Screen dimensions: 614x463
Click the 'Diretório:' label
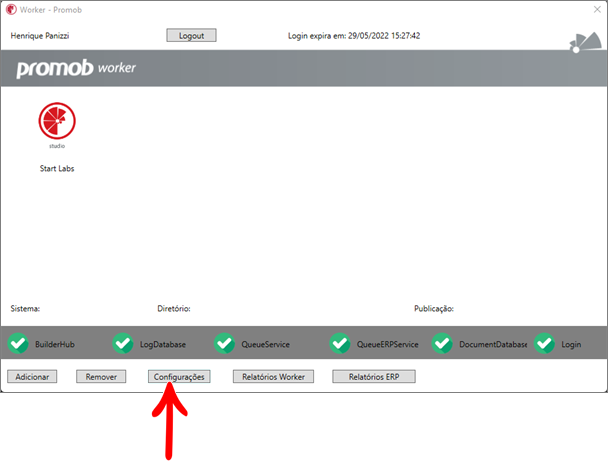coord(174,309)
